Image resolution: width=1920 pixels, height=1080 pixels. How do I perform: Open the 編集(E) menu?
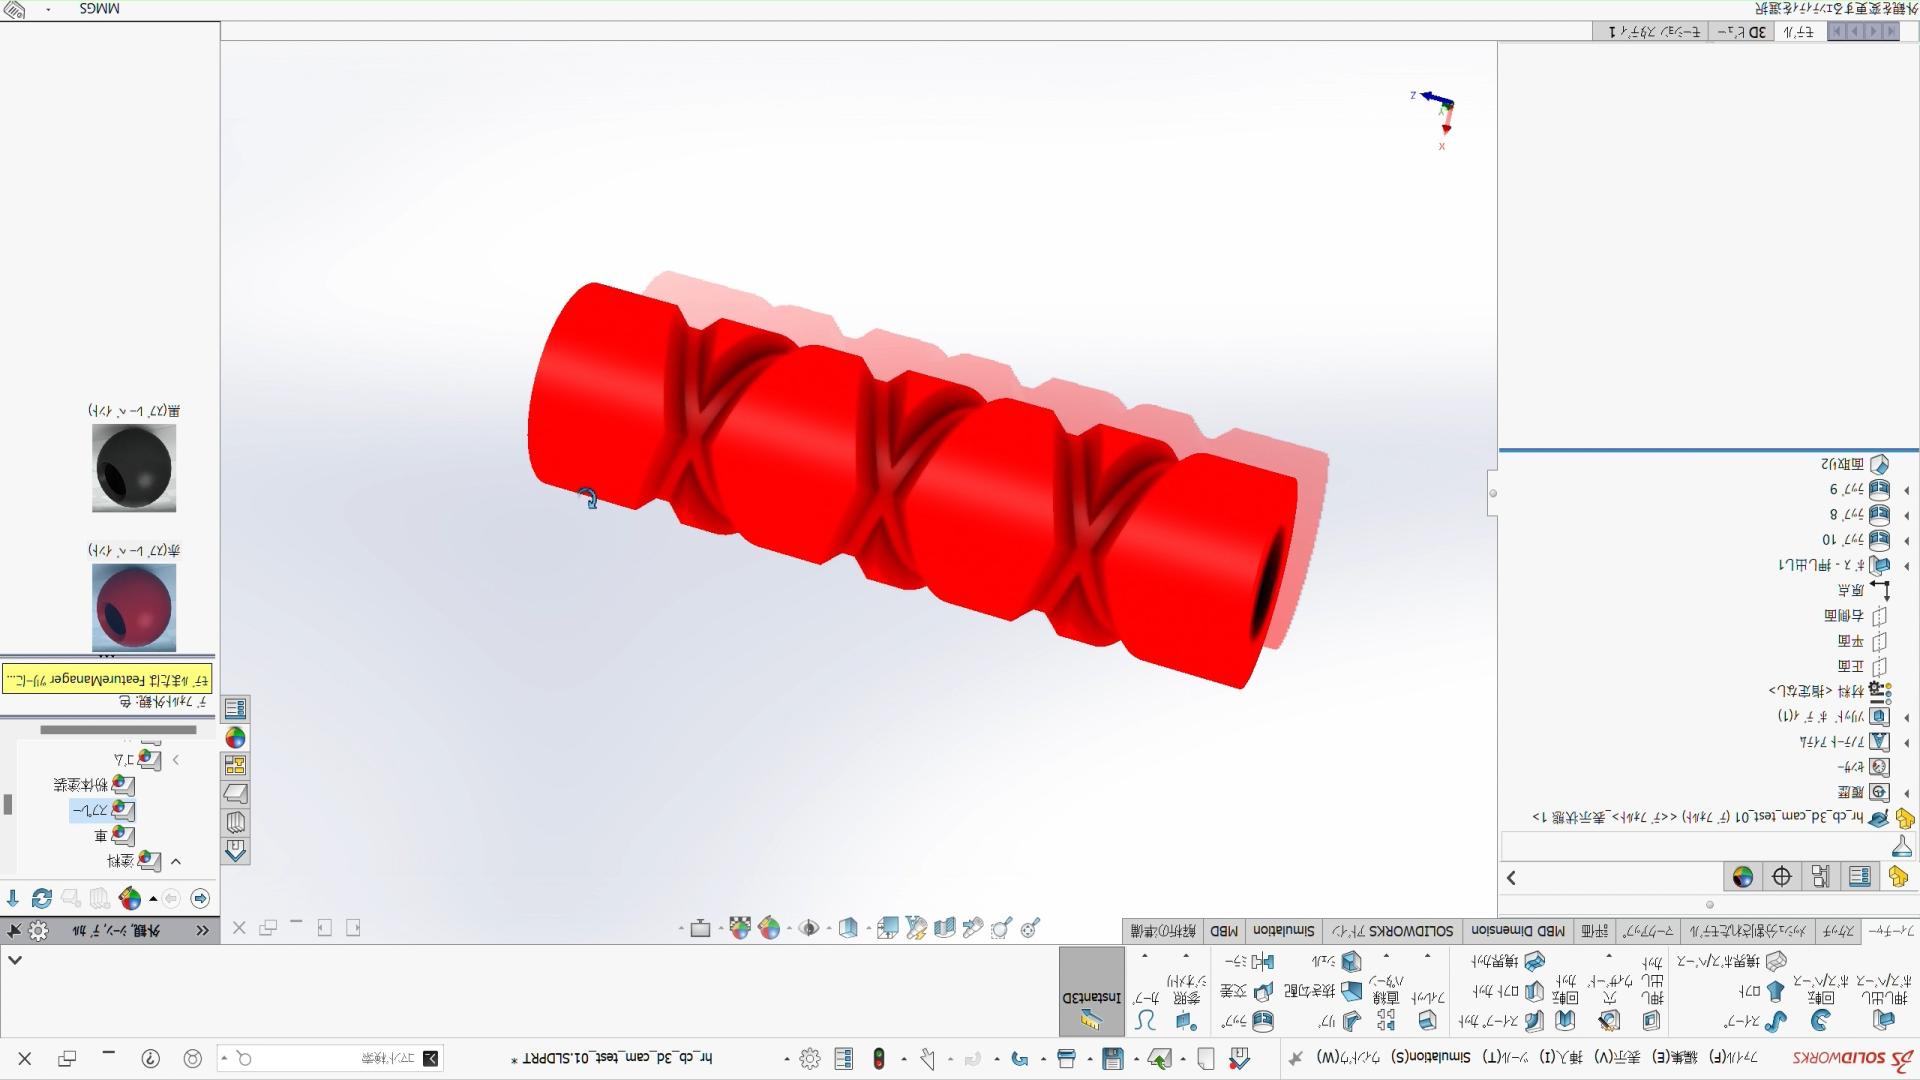click(x=1676, y=1057)
